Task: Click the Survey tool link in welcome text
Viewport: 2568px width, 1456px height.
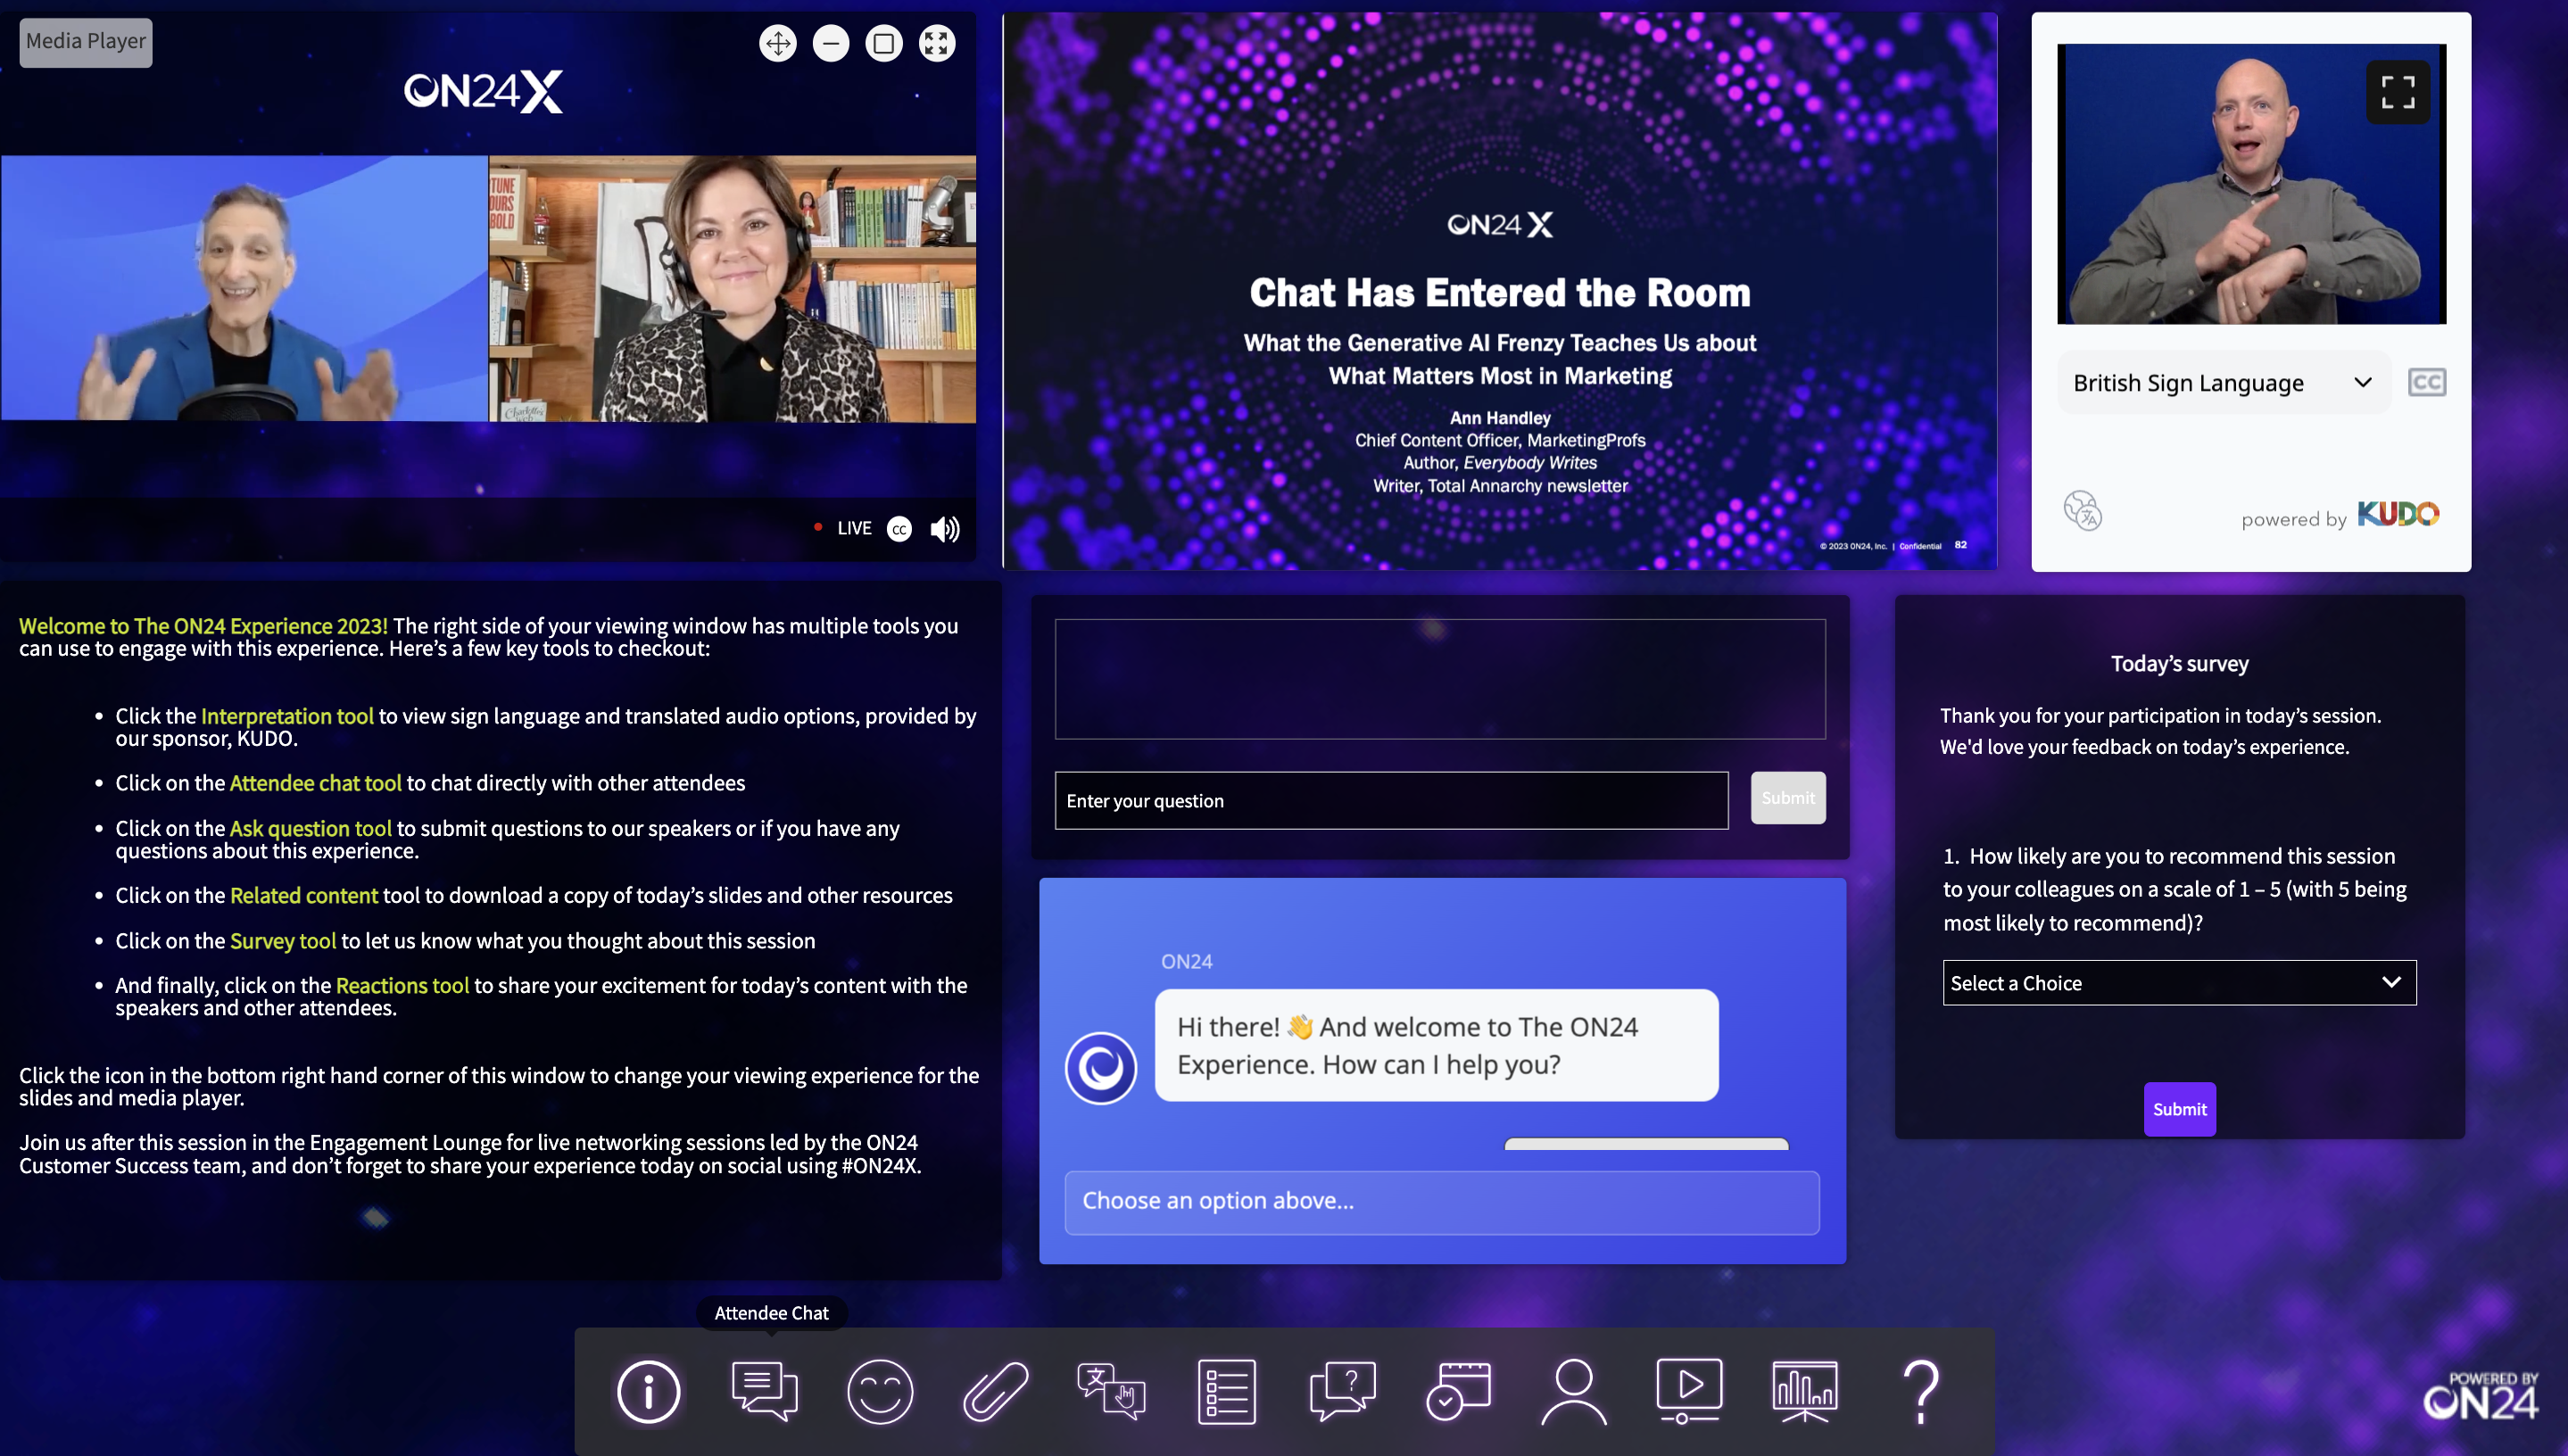Action: click(282, 939)
